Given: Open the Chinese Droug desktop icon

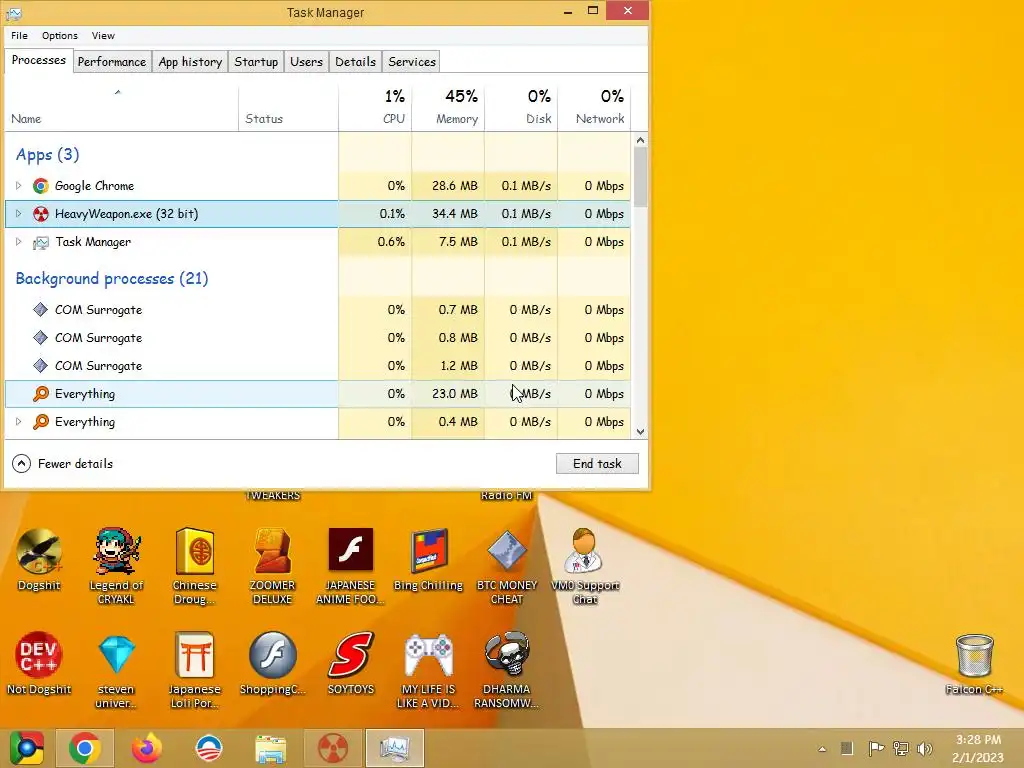Looking at the screenshot, I should pyautogui.click(x=195, y=567).
